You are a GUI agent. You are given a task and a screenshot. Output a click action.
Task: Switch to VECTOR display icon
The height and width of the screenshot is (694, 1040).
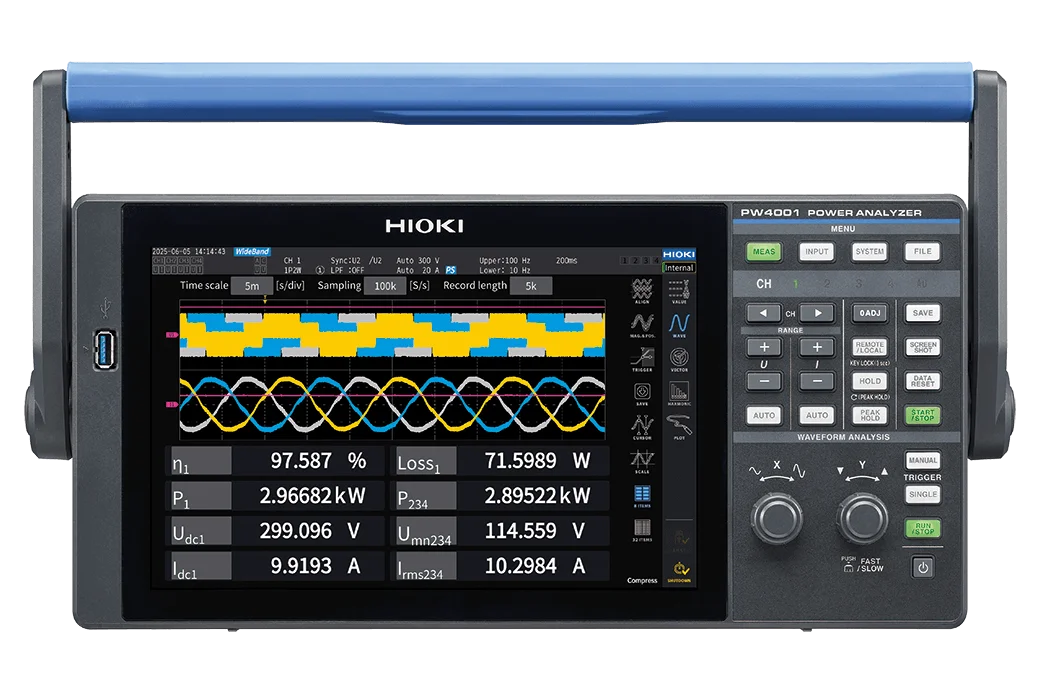679,359
